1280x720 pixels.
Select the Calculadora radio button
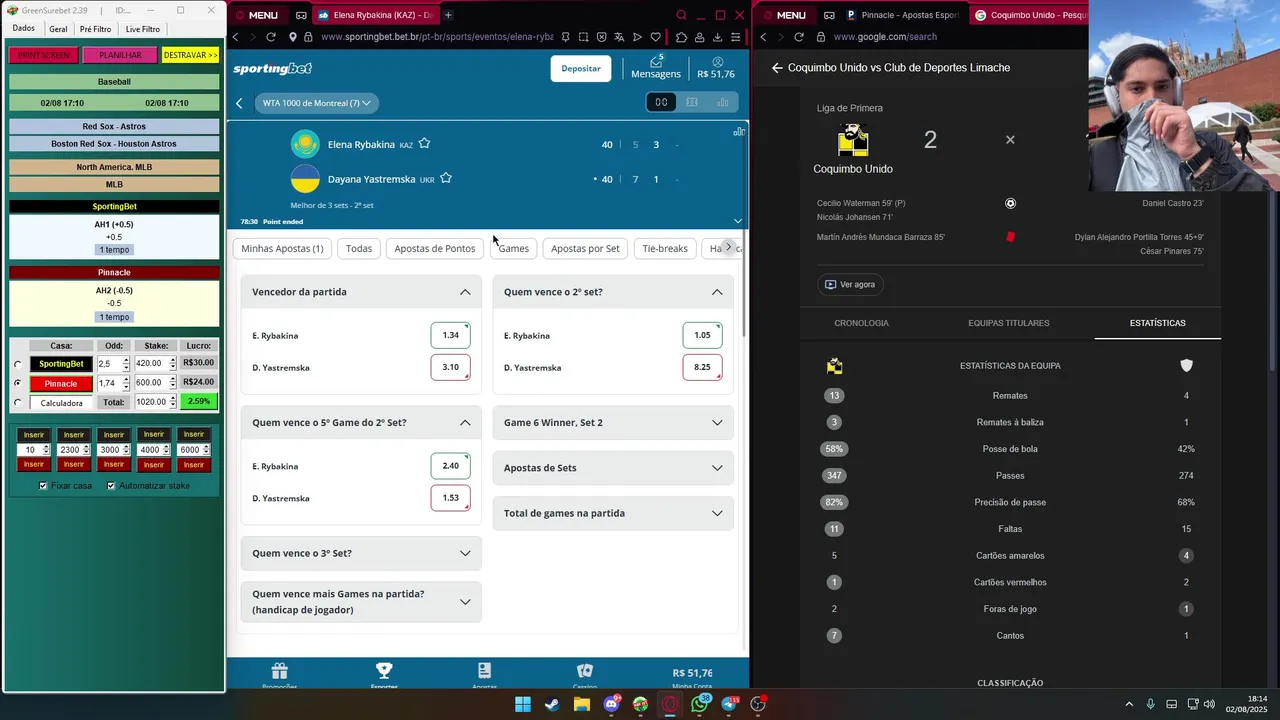click(x=17, y=403)
